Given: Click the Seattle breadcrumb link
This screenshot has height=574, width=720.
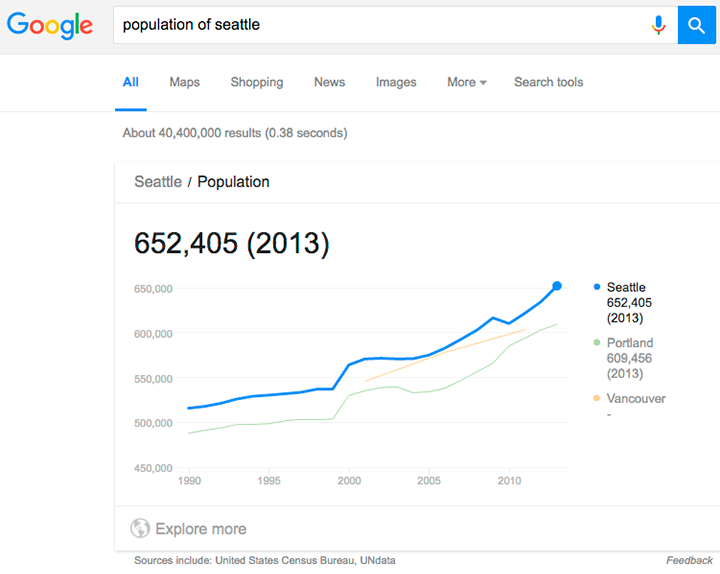Looking at the screenshot, I should click(x=158, y=182).
